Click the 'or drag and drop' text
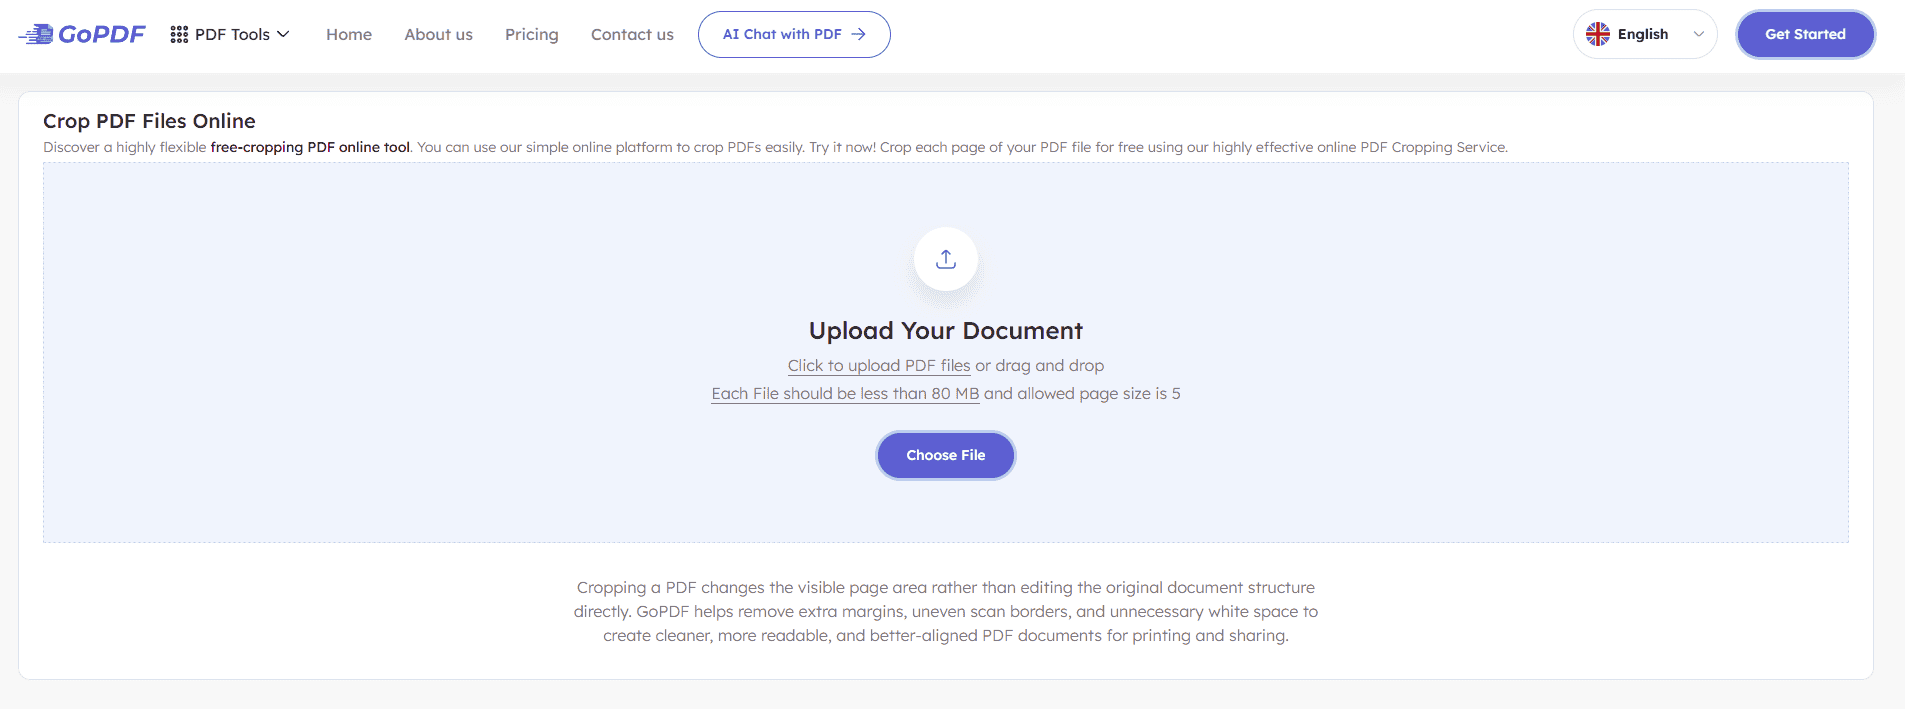Screen dimensions: 1905x709 pos(1040,366)
